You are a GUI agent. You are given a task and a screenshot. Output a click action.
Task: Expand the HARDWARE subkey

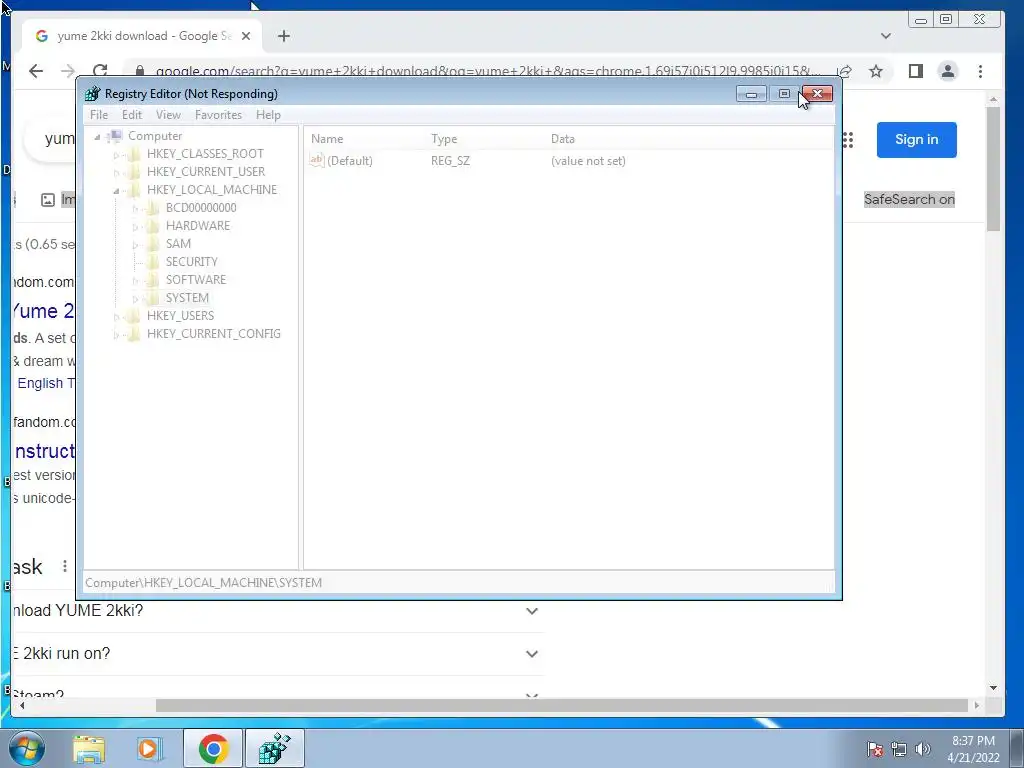coord(135,227)
